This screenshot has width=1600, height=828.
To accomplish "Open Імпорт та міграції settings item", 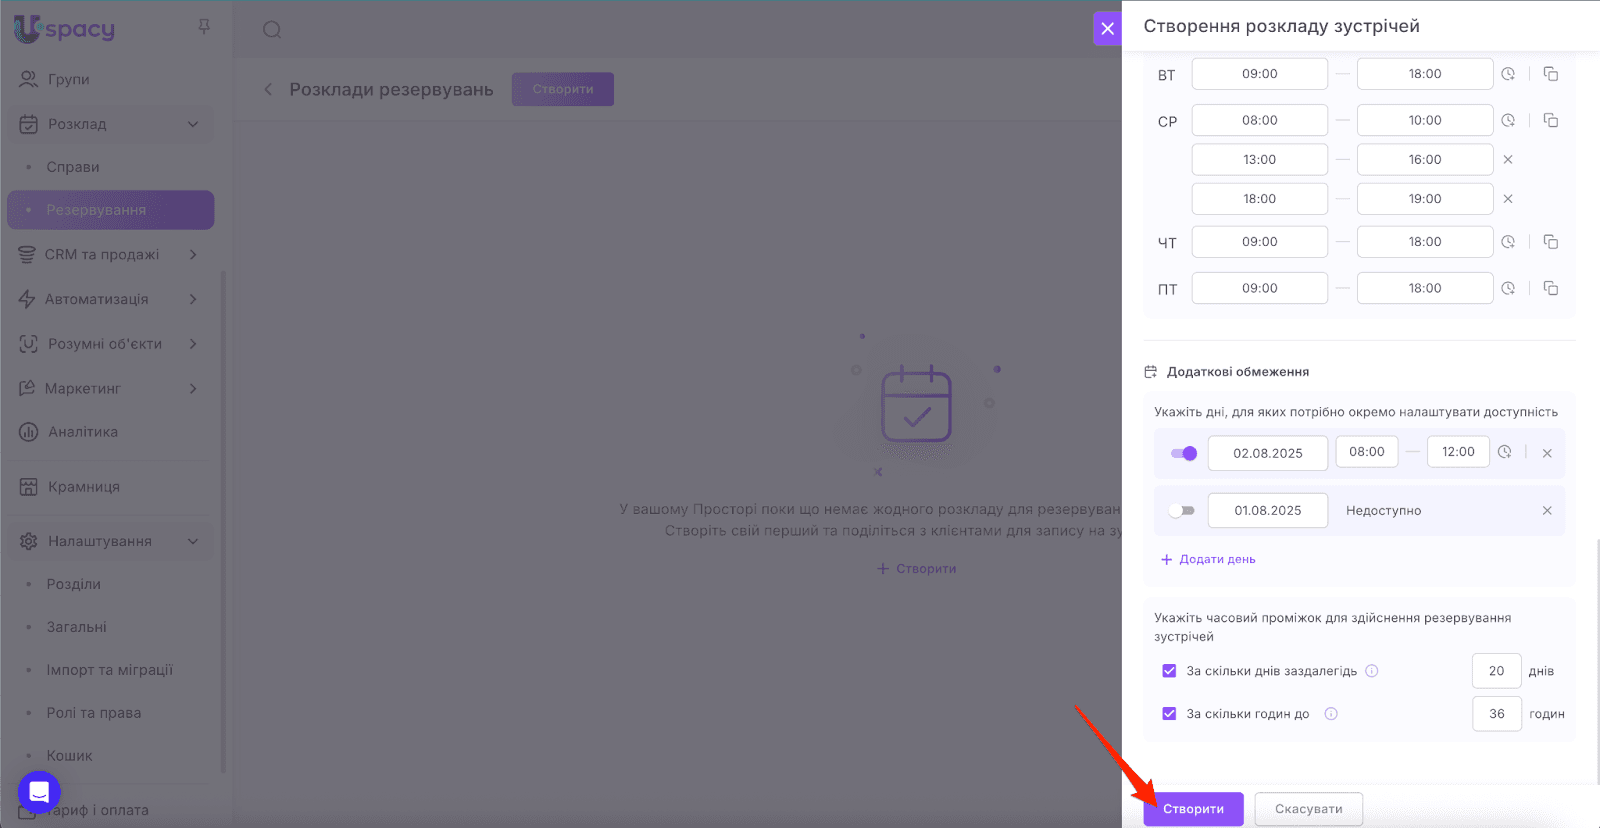I will pyautogui.click(x=110, y=670).
